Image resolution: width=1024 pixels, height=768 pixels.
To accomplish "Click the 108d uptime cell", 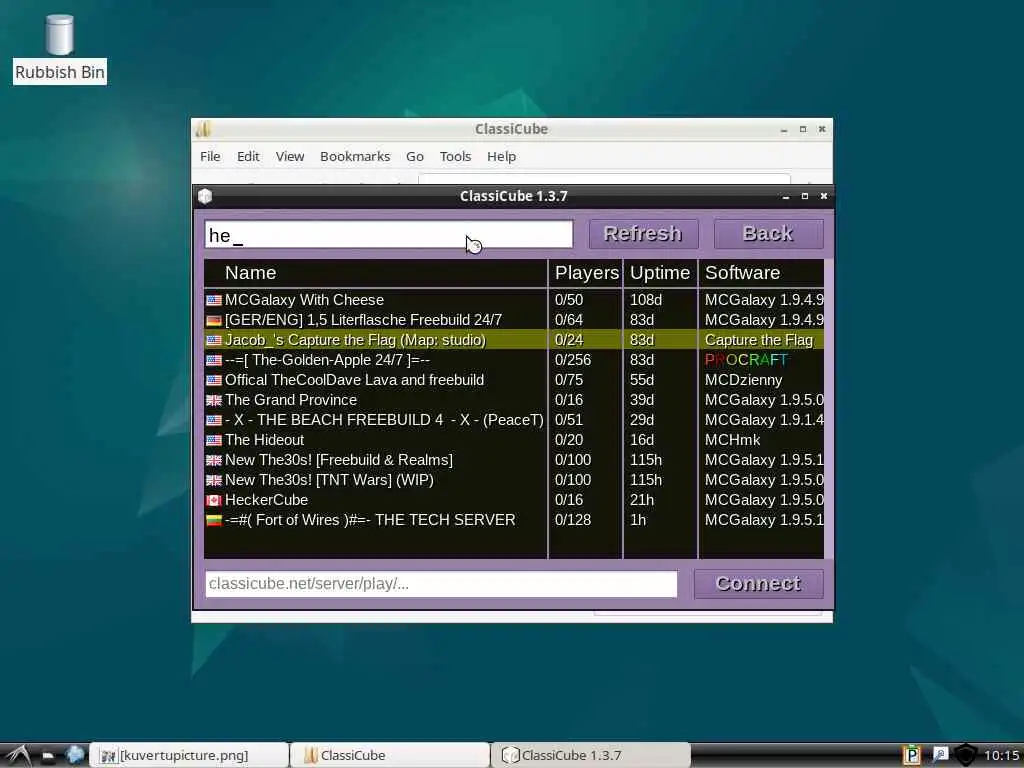I will [x=646, y=300].
